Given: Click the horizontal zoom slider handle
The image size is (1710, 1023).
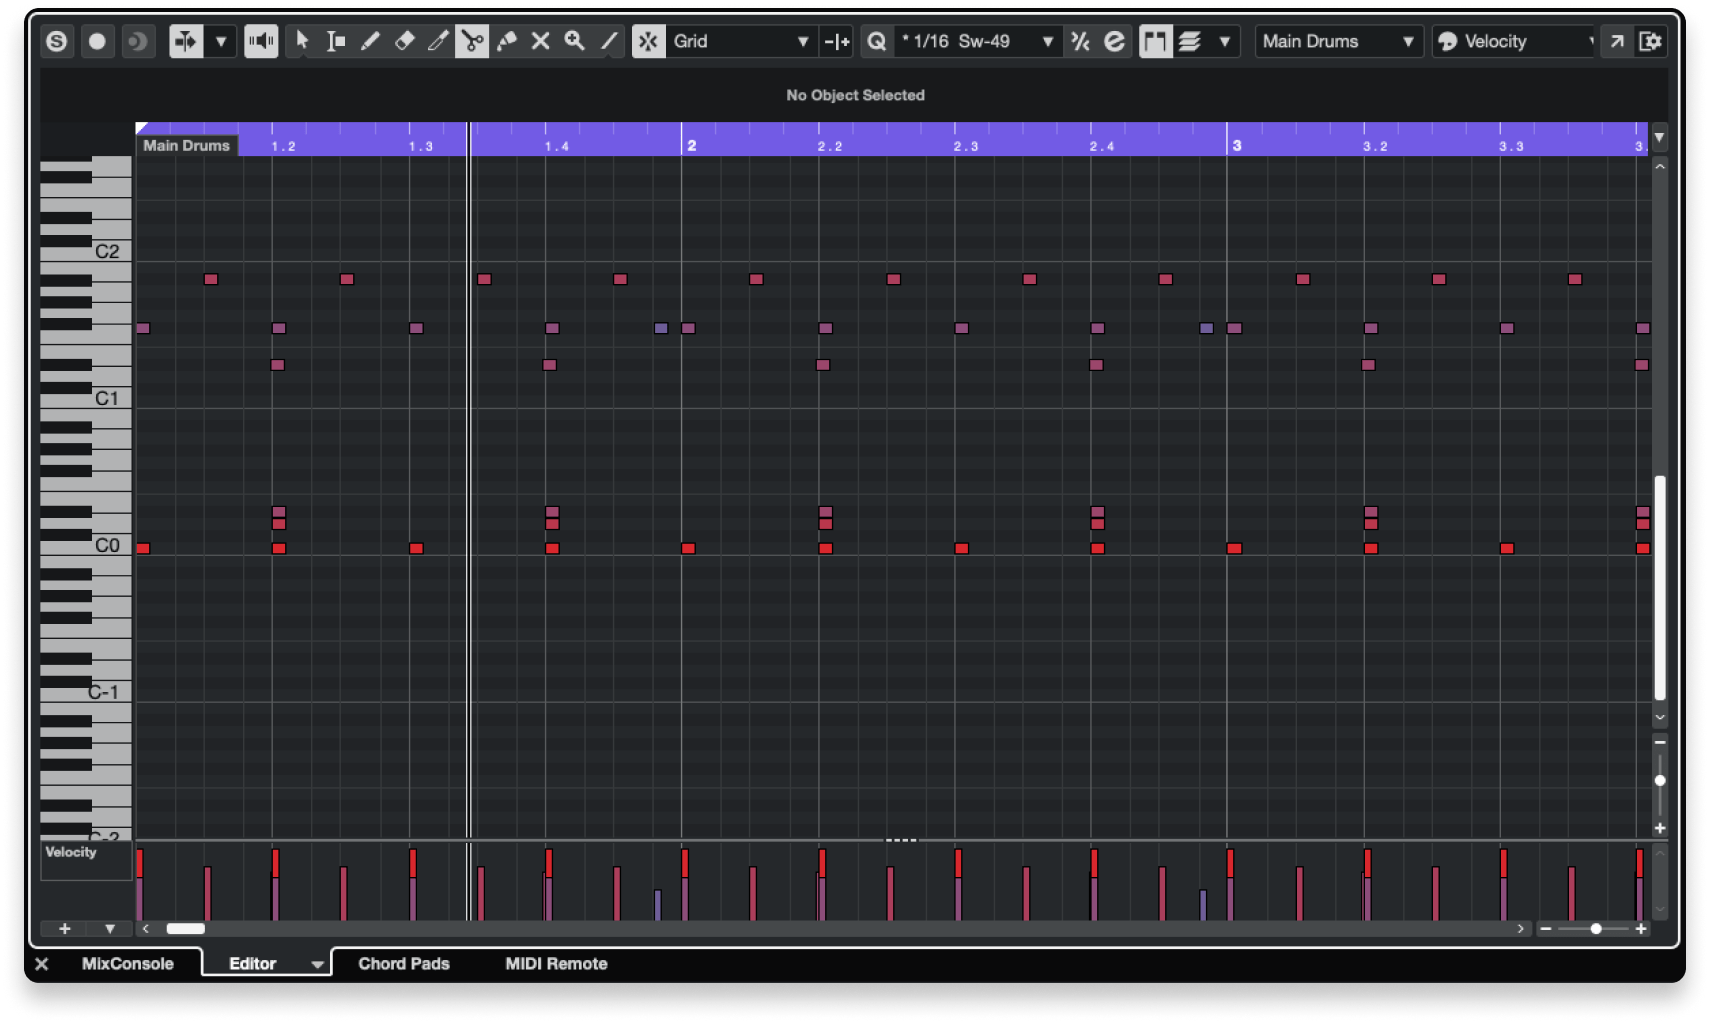Looking at the screenshot, I should tap(1596, 929).
